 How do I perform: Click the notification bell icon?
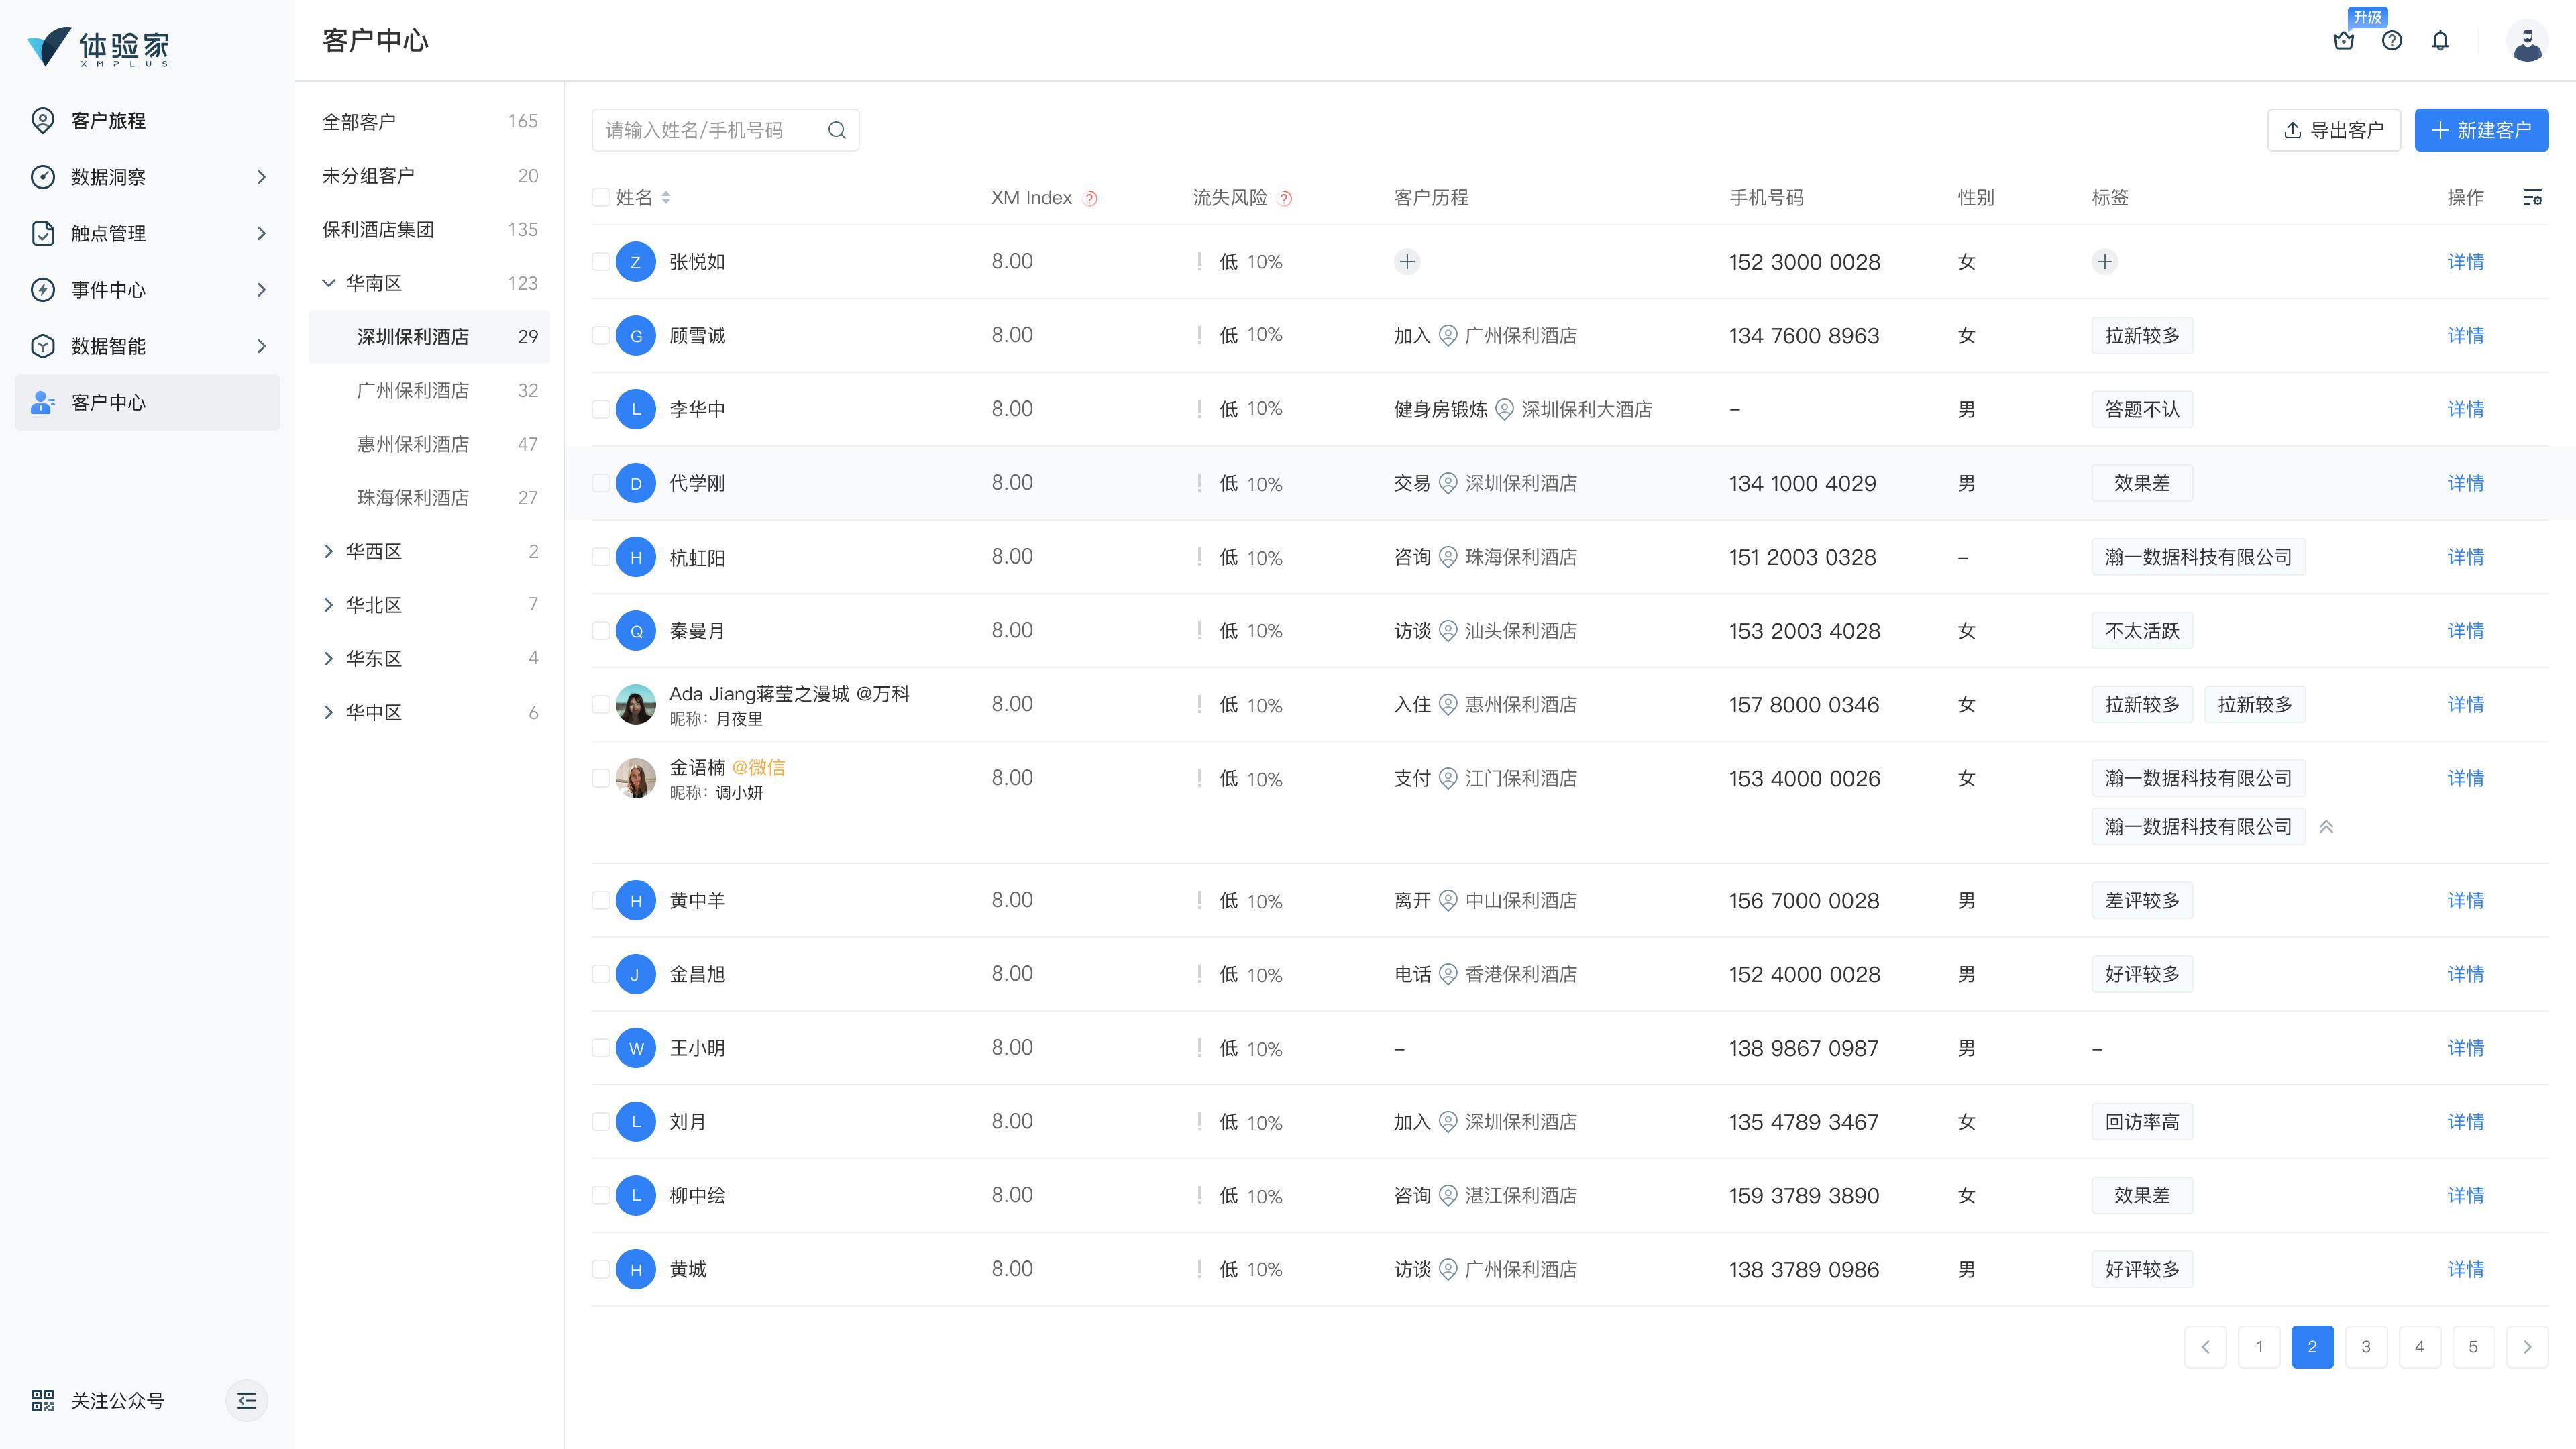[x=2440, y=41]
